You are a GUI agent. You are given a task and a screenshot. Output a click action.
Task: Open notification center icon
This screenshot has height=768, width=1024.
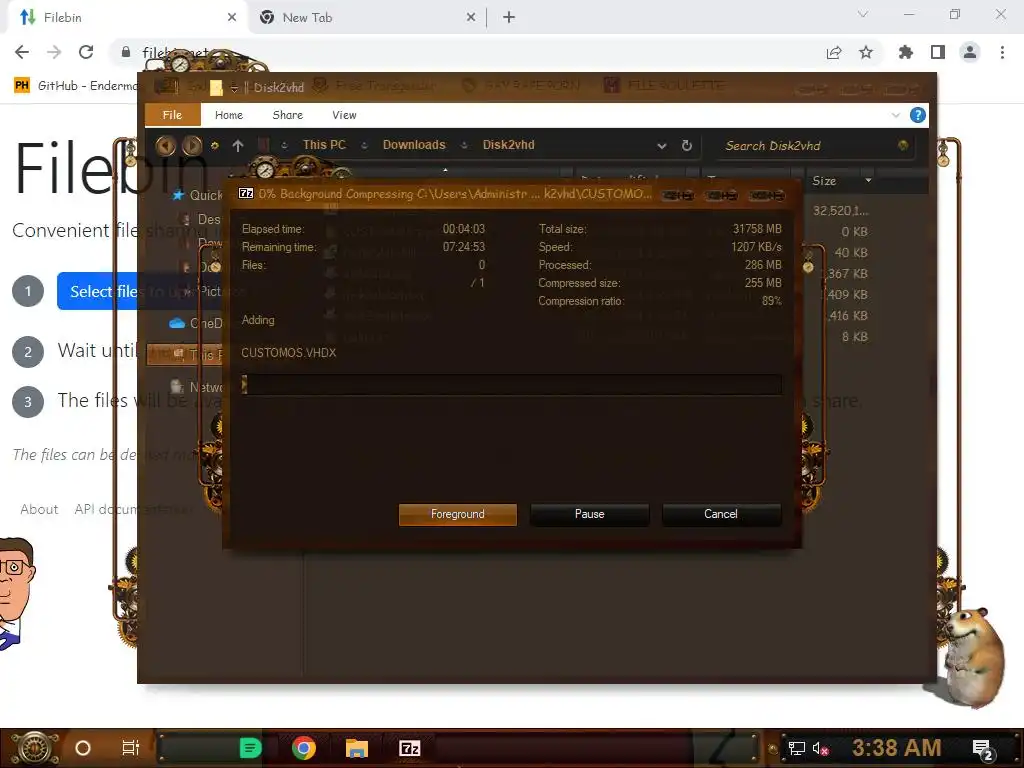(984, 750)
